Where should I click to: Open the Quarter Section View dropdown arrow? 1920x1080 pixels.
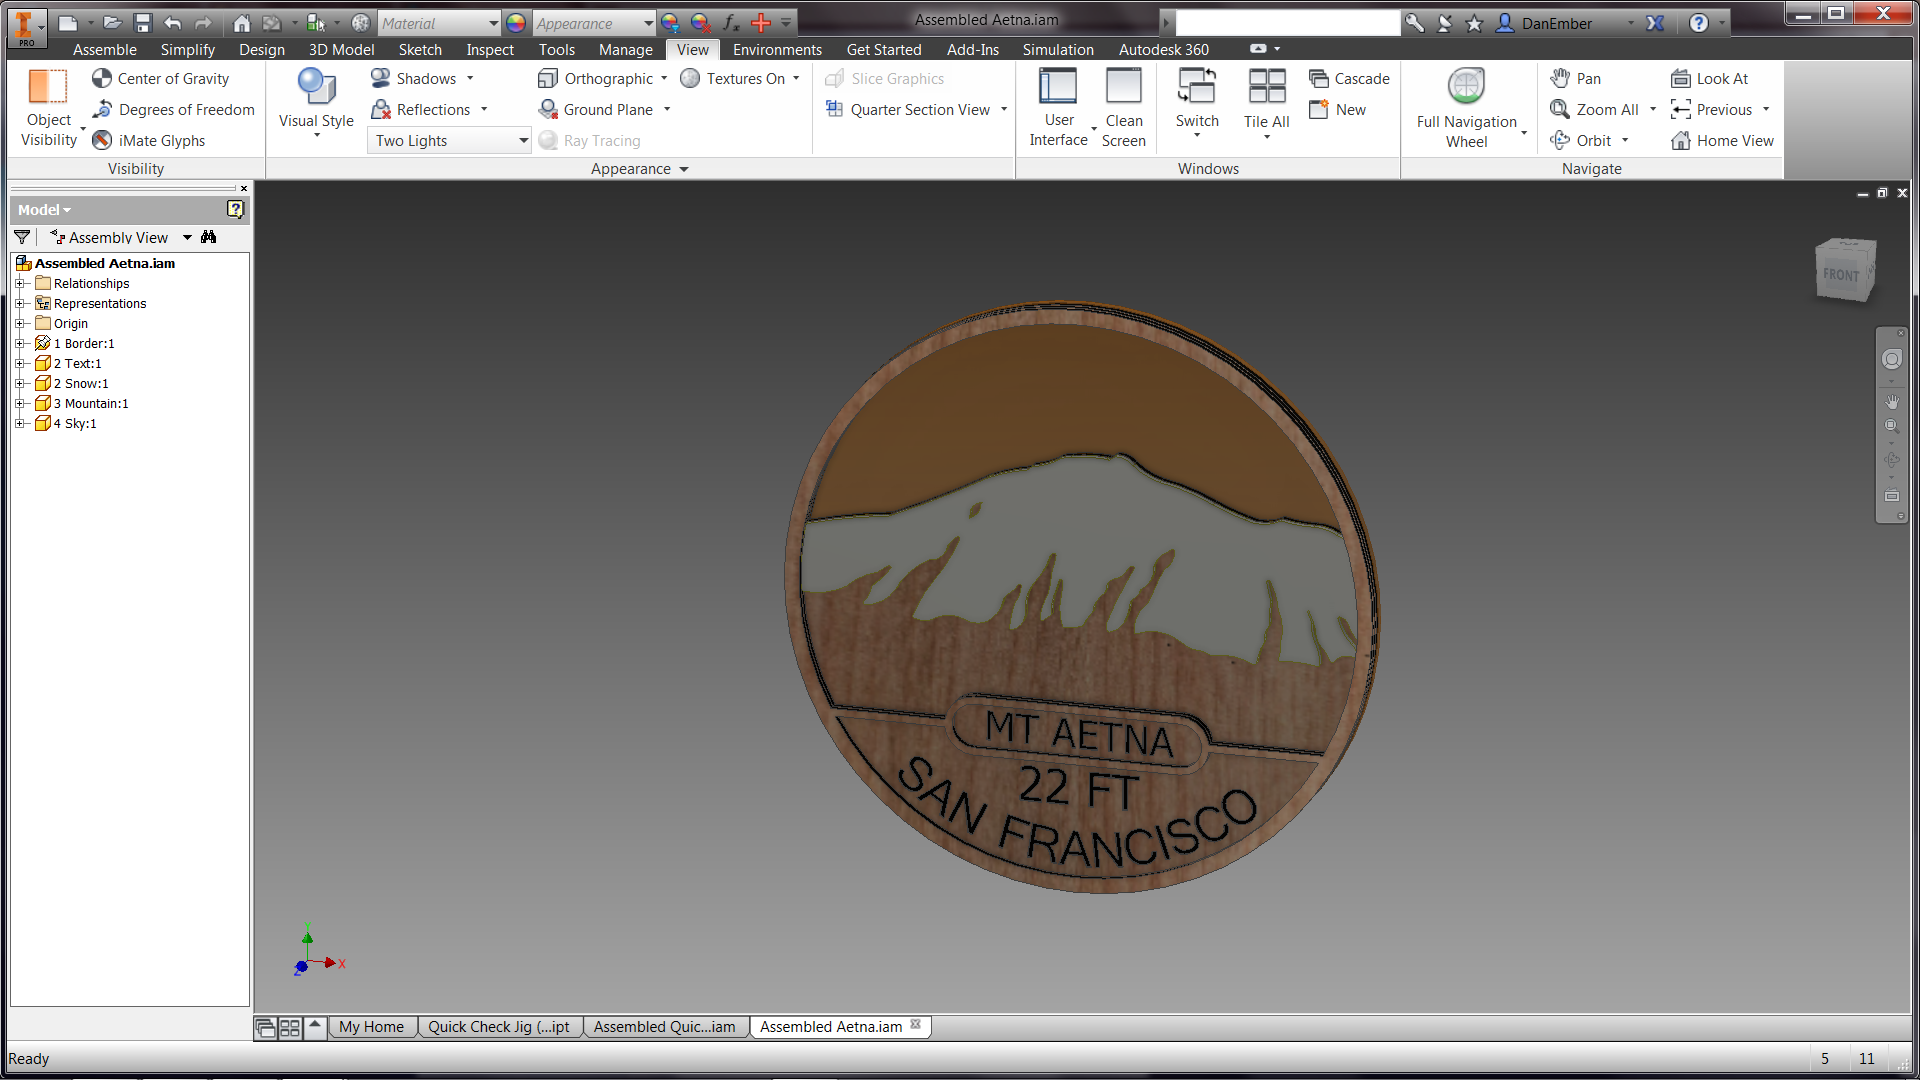coord(1004,110)
